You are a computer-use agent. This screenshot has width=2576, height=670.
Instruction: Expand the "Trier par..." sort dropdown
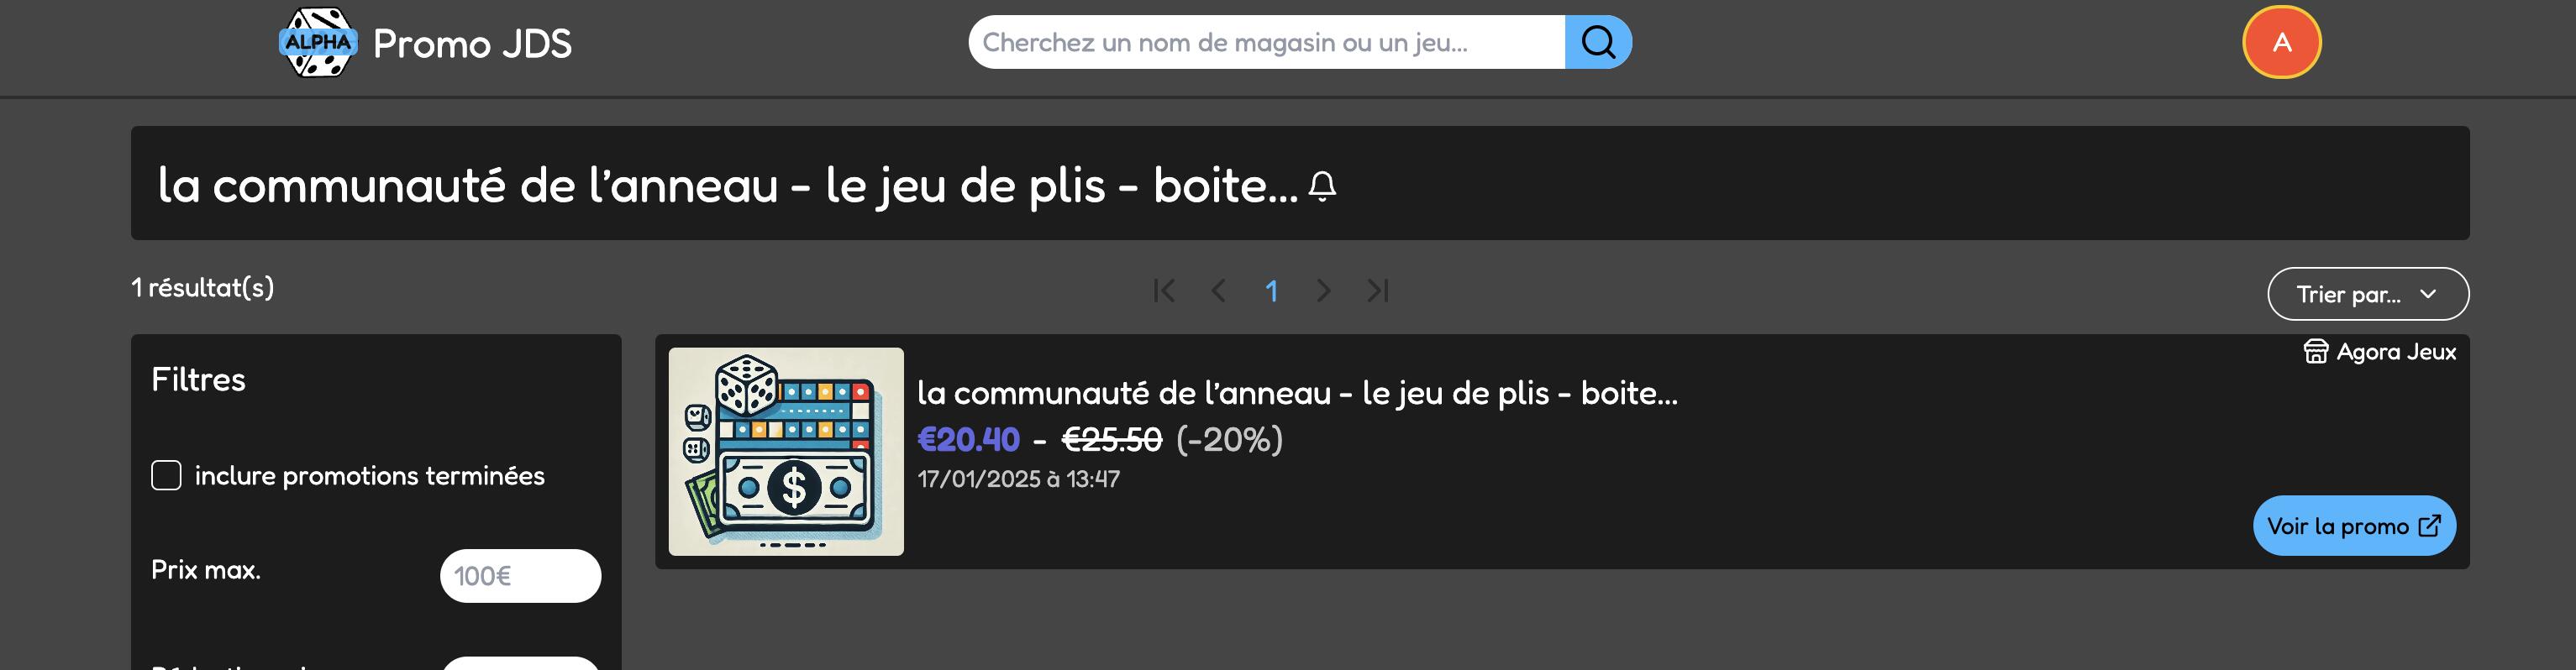2368,294
